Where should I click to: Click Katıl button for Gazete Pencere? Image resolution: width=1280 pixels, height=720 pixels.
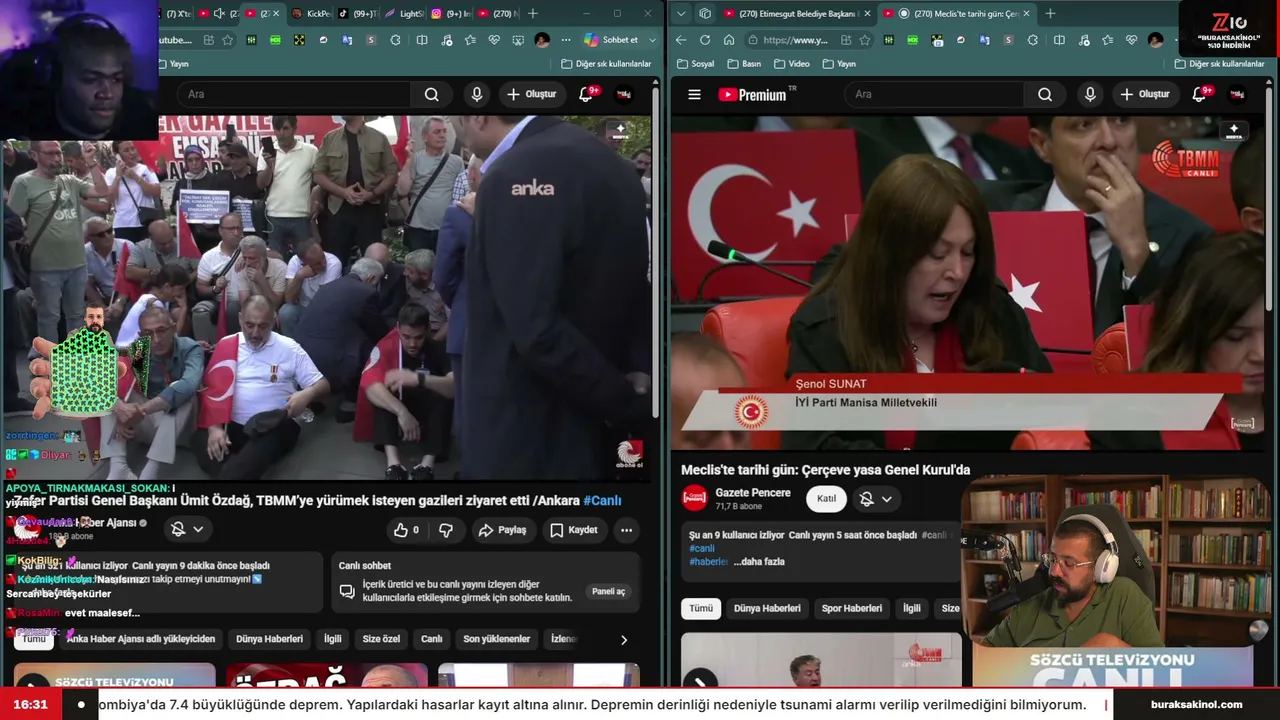pyautogui.click(x=826, y=499)
